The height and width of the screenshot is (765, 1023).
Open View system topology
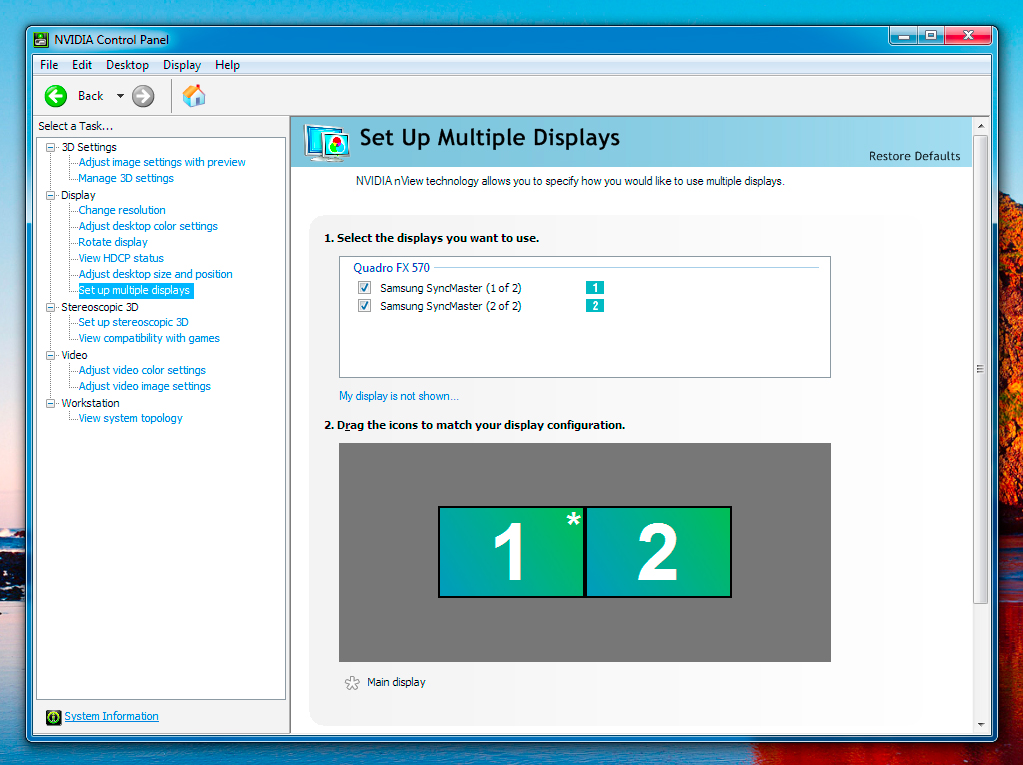[x=130, y=418]
